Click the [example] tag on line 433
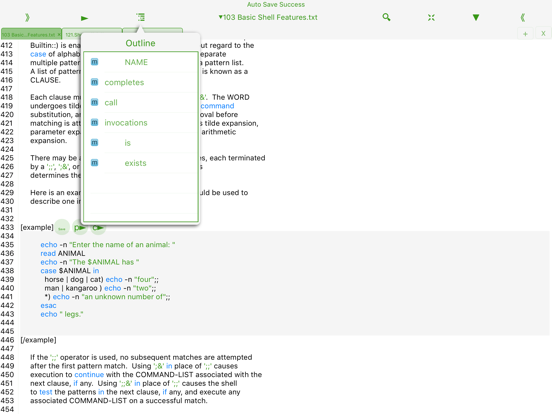The image size is (552, 414). 37,227
